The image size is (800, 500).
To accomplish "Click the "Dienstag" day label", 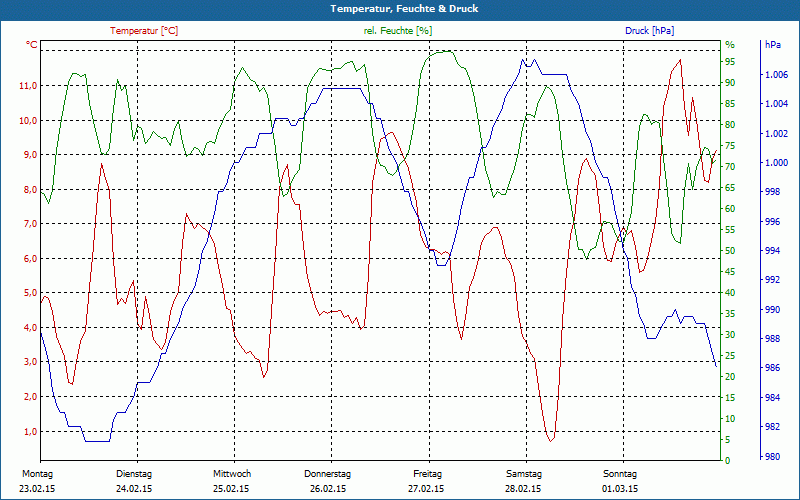I will click(x=134, y=474).
